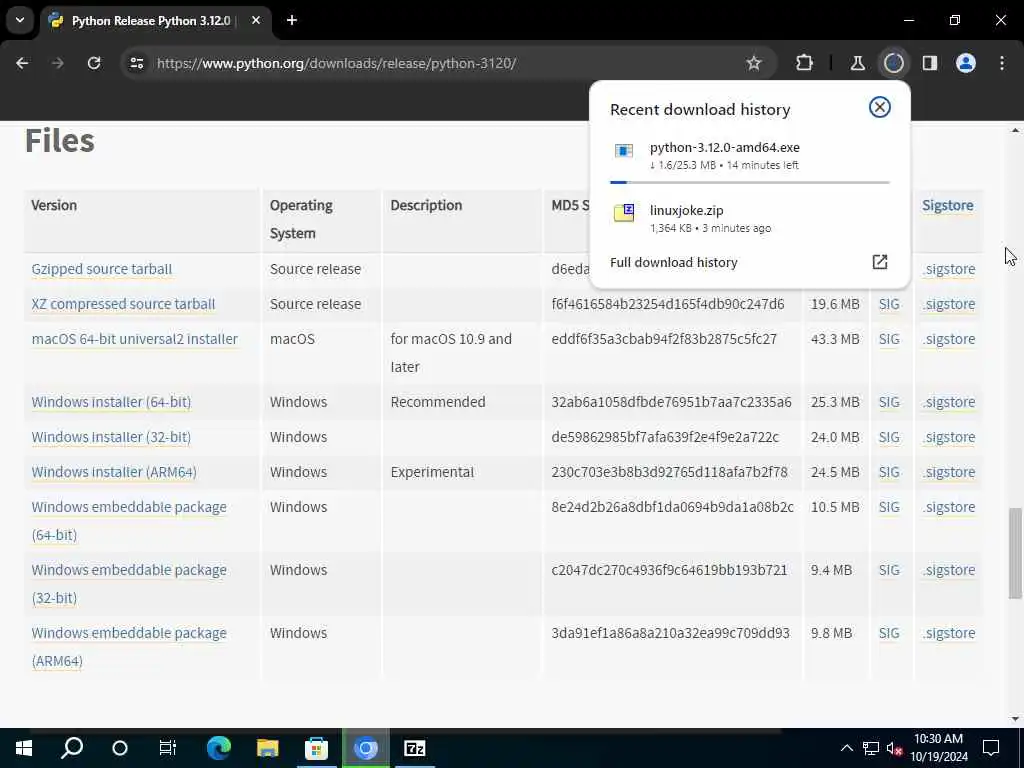Click linuxjoke.zip file icon in downloads
This screenshot has width=1024, height=768.
coord(624,213)
